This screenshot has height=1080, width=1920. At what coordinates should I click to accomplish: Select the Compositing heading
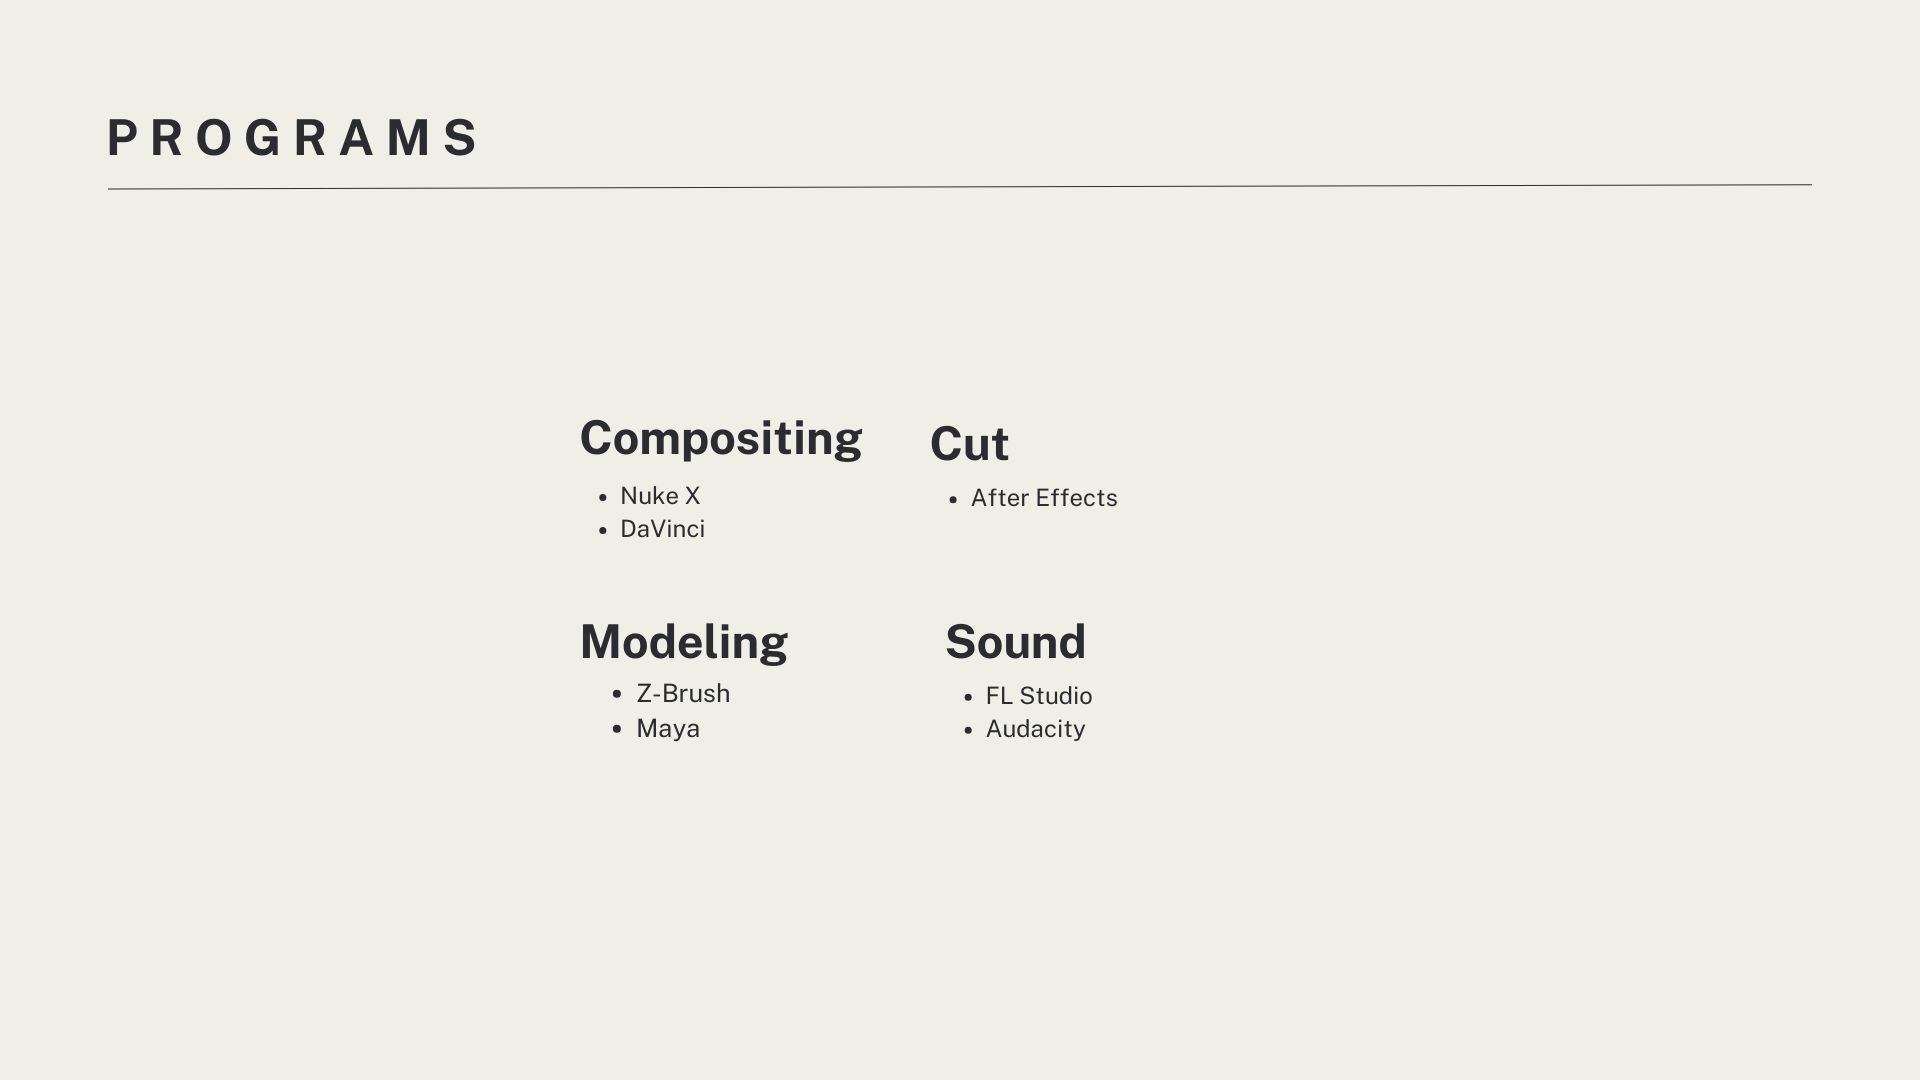(x=721, y=440)
